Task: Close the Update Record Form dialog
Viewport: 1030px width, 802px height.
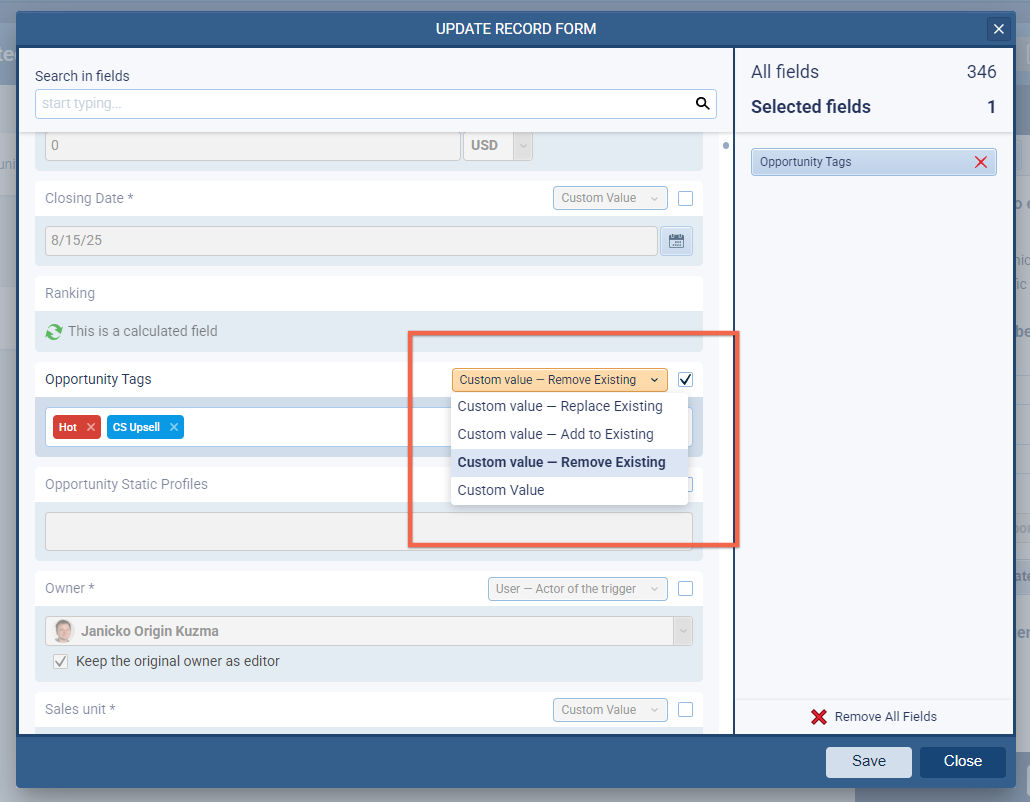Action: tap(998, 29)
